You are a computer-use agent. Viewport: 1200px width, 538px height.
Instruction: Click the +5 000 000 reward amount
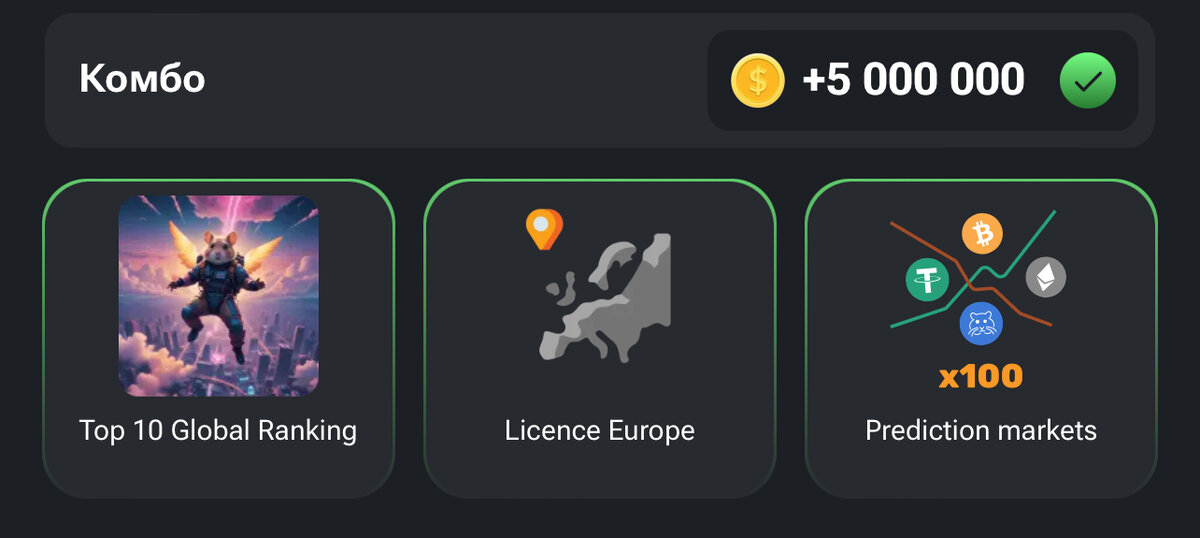point(913,80)
